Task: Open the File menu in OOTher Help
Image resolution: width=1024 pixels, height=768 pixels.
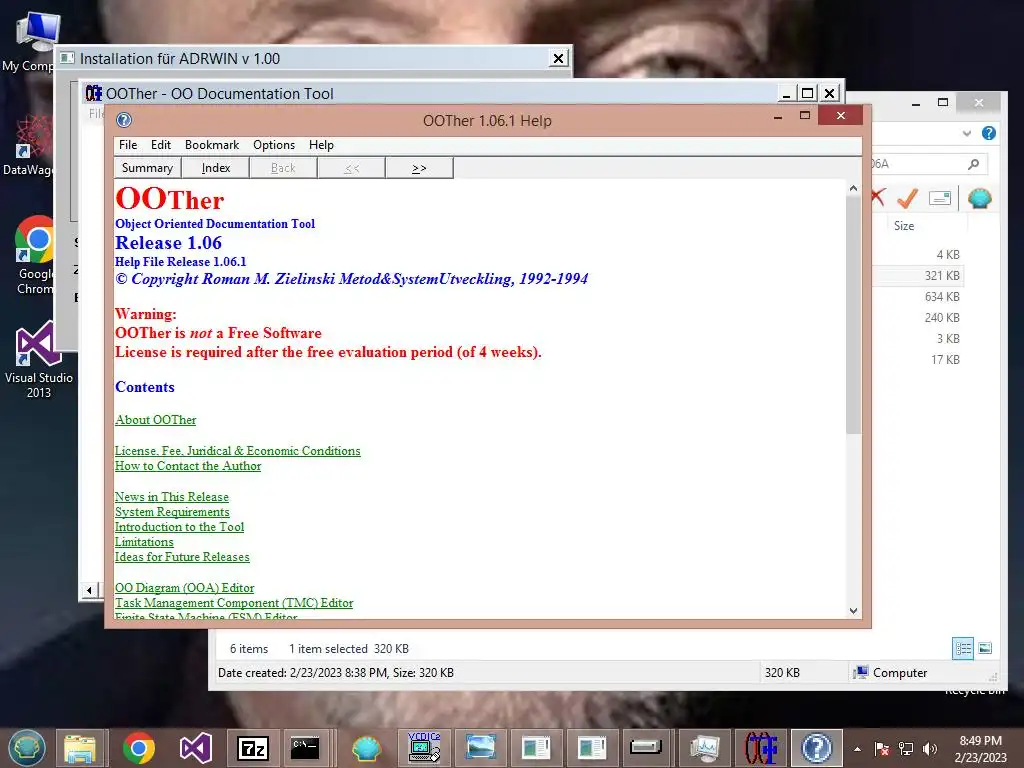Action: click(128, 145)
